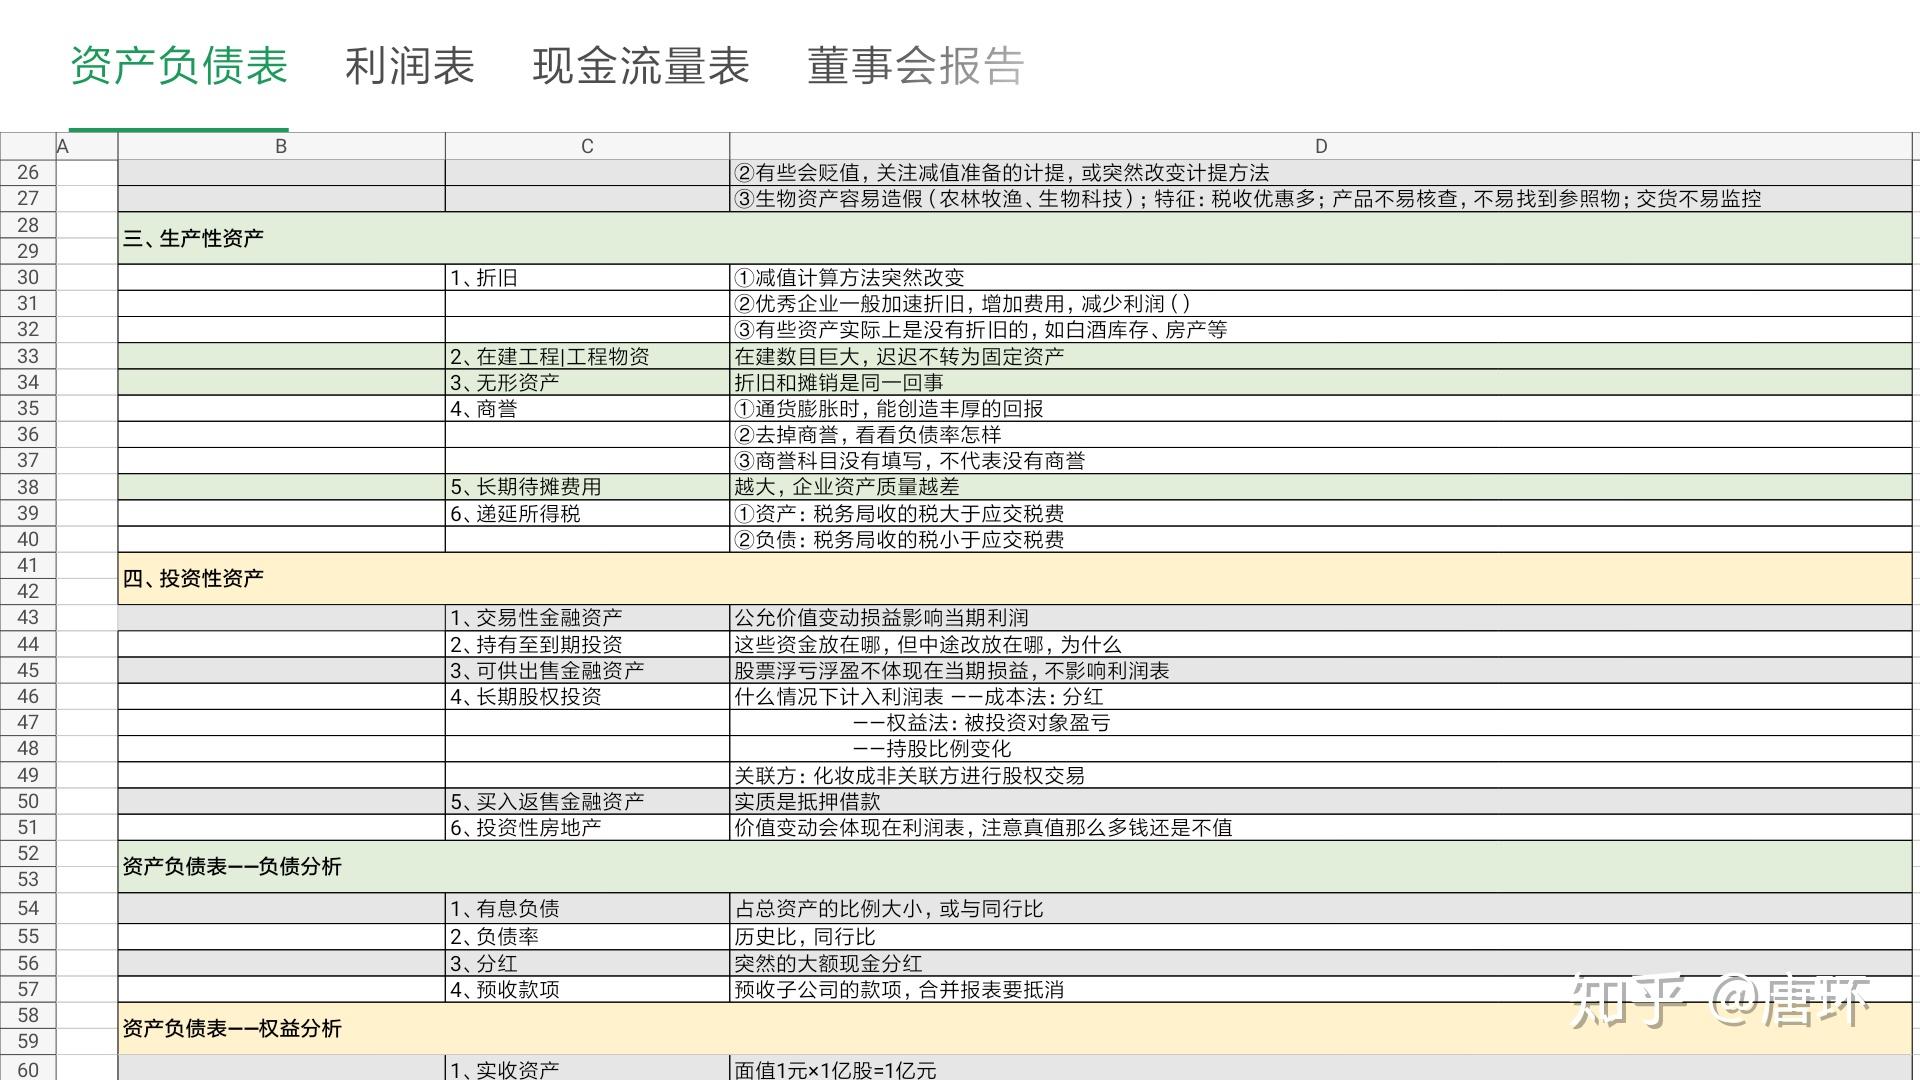The image size is (1920, 1080).
Task: Click the cell 2、负债率
Action: 587,936
